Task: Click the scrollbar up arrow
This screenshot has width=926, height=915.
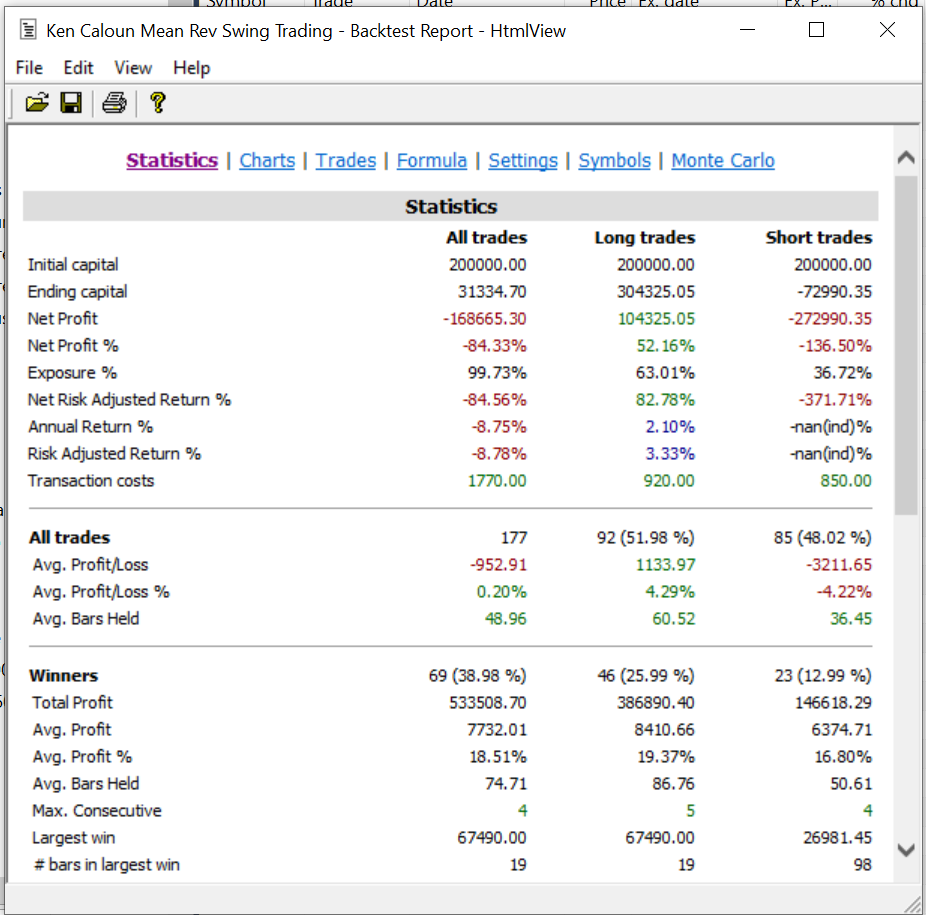Action: (906, 157)
